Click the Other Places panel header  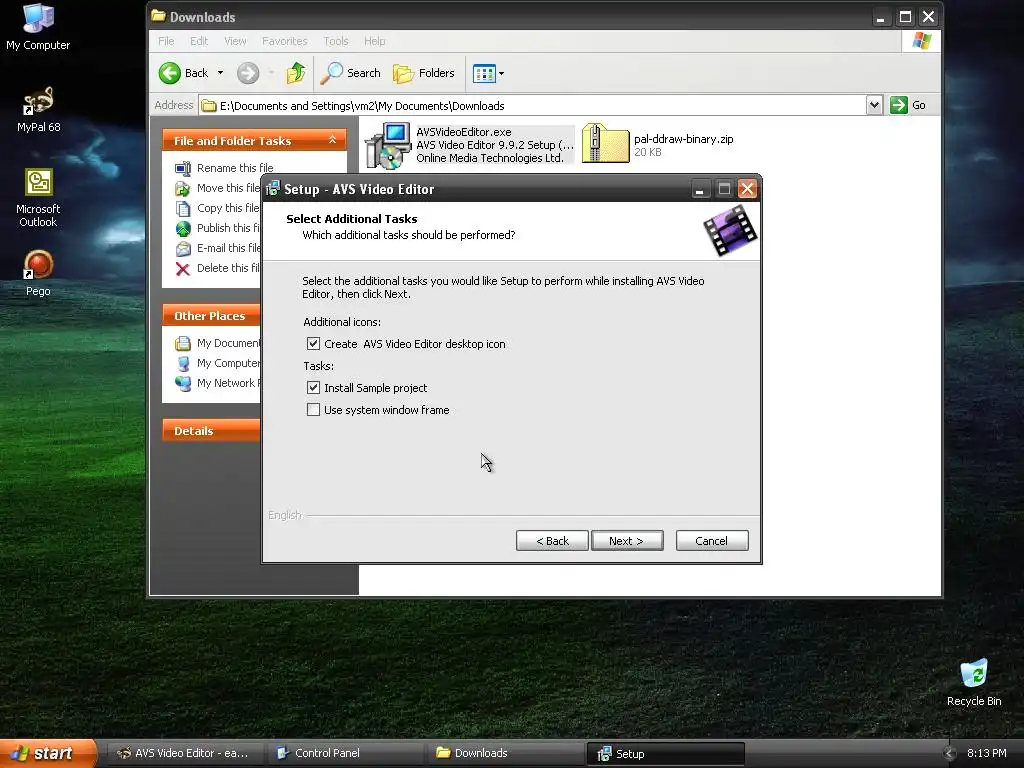212,315
